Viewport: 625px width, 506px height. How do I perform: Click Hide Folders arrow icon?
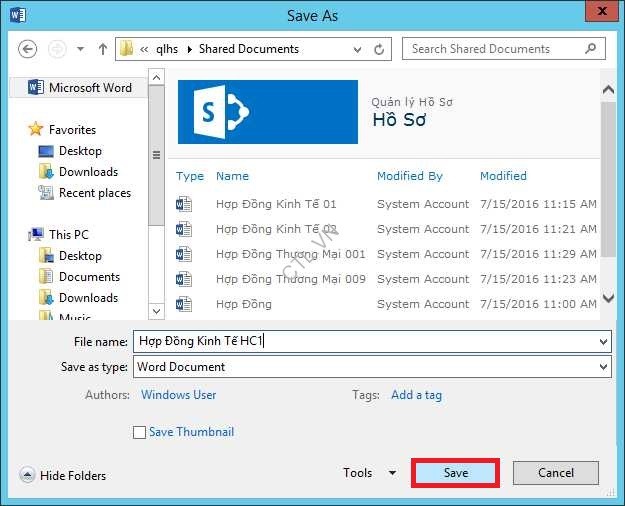point(27,475)
